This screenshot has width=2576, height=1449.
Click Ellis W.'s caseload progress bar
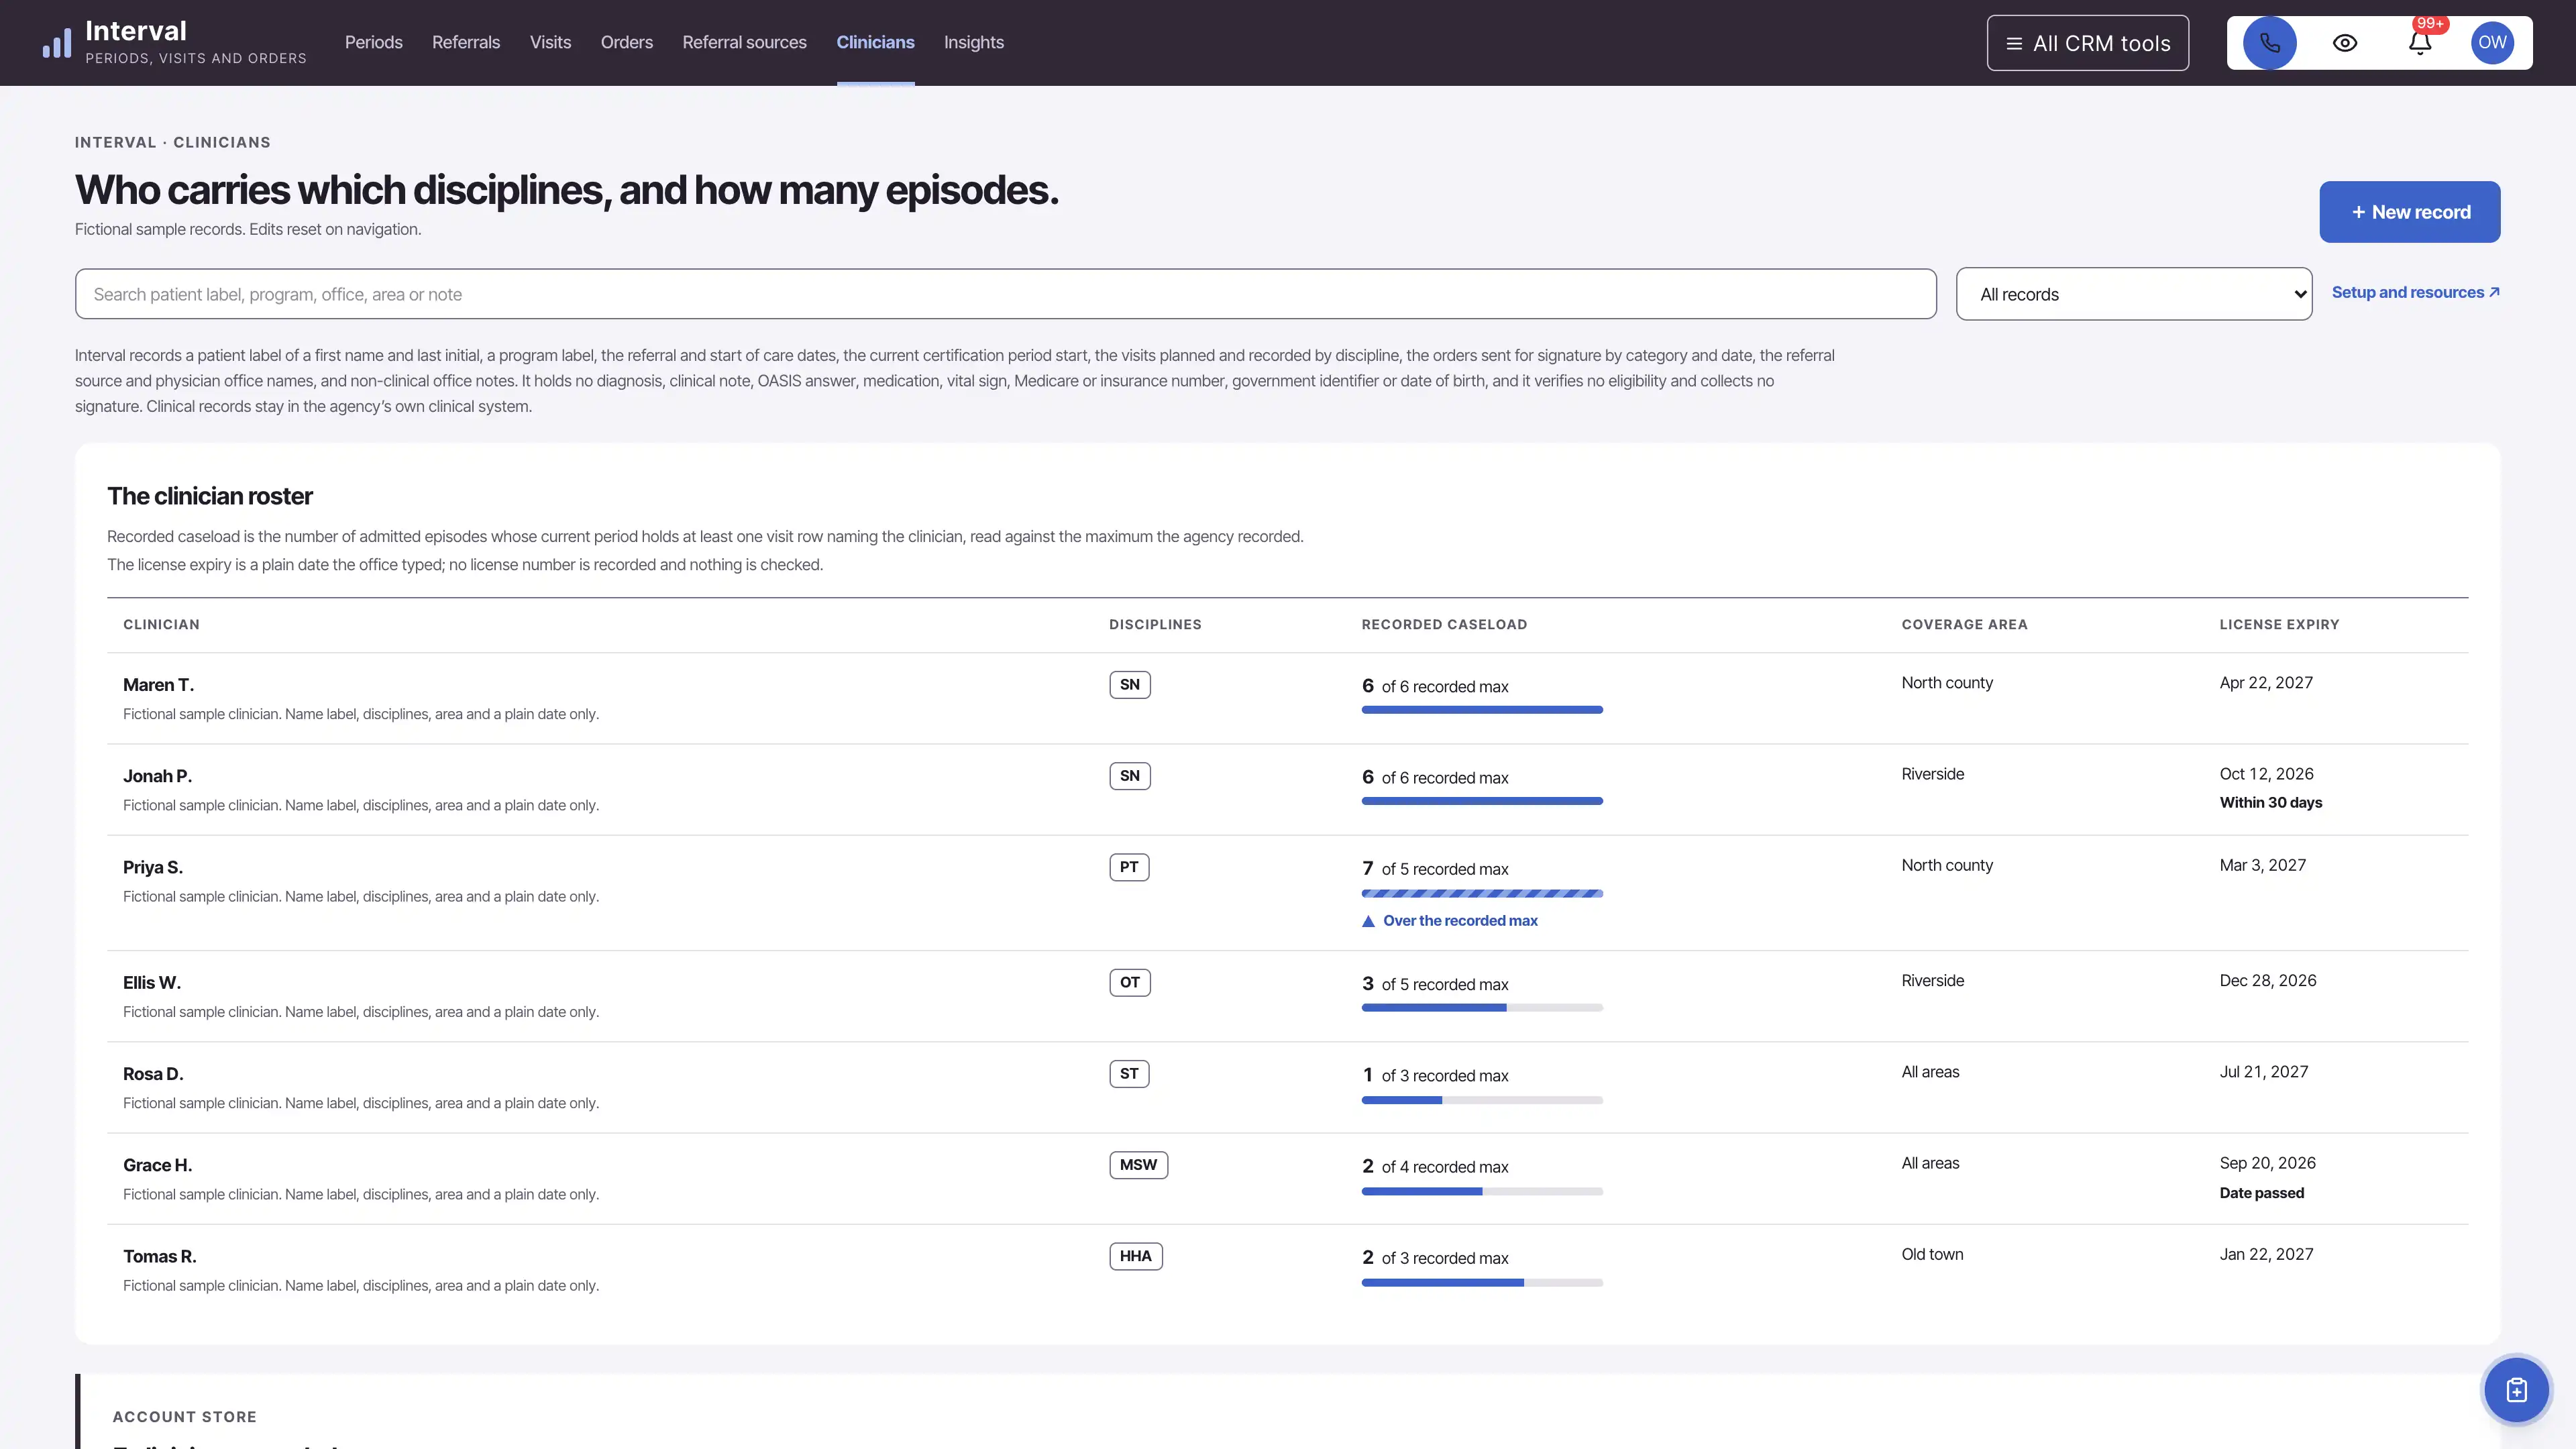coord(1482,1008)
